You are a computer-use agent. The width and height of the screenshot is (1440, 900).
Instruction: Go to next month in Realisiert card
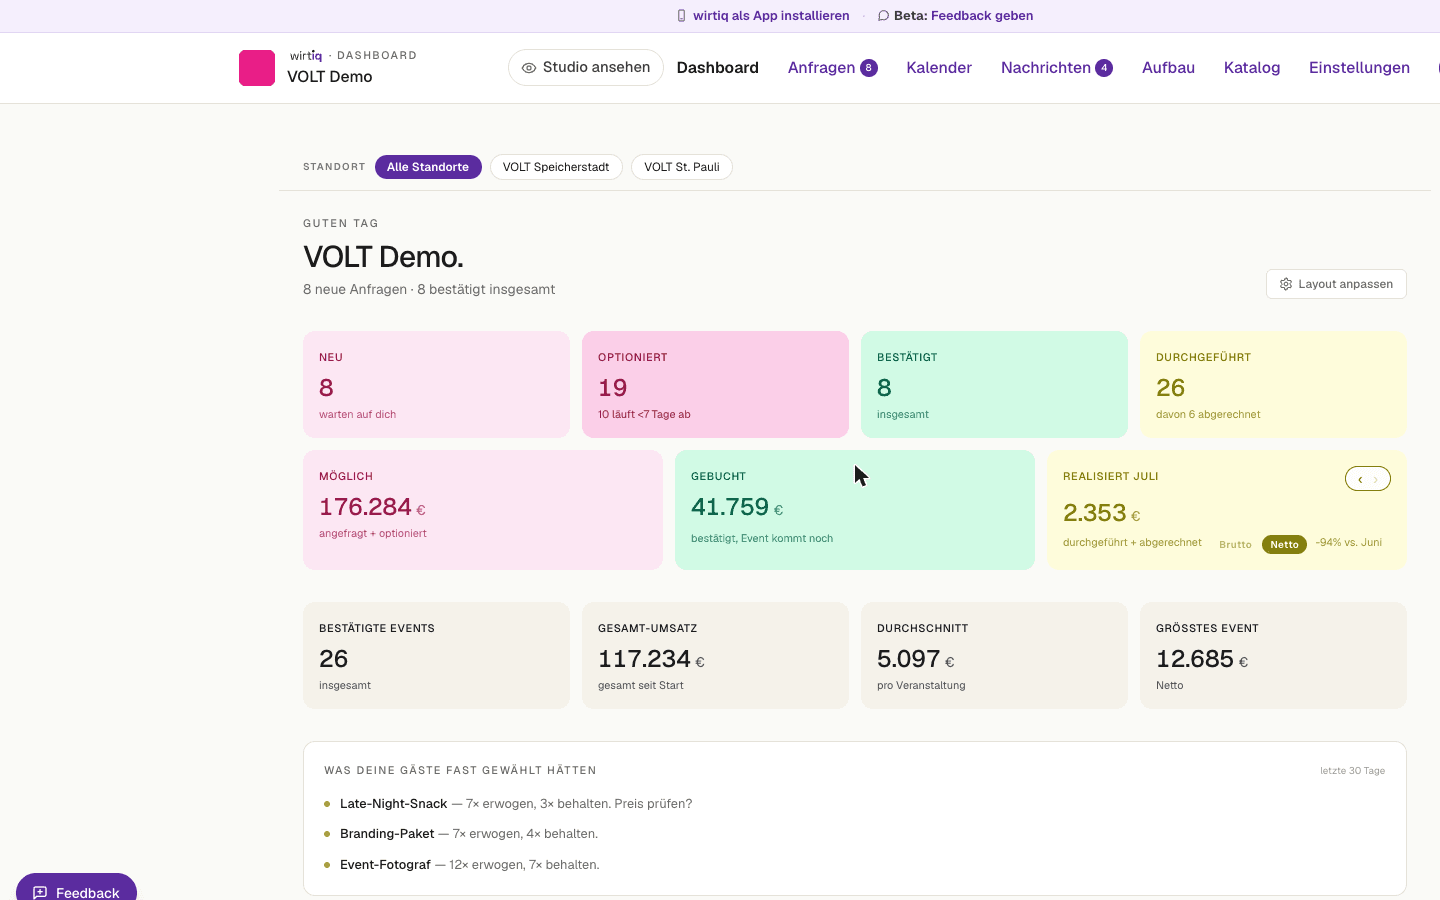pos(1376,479)
